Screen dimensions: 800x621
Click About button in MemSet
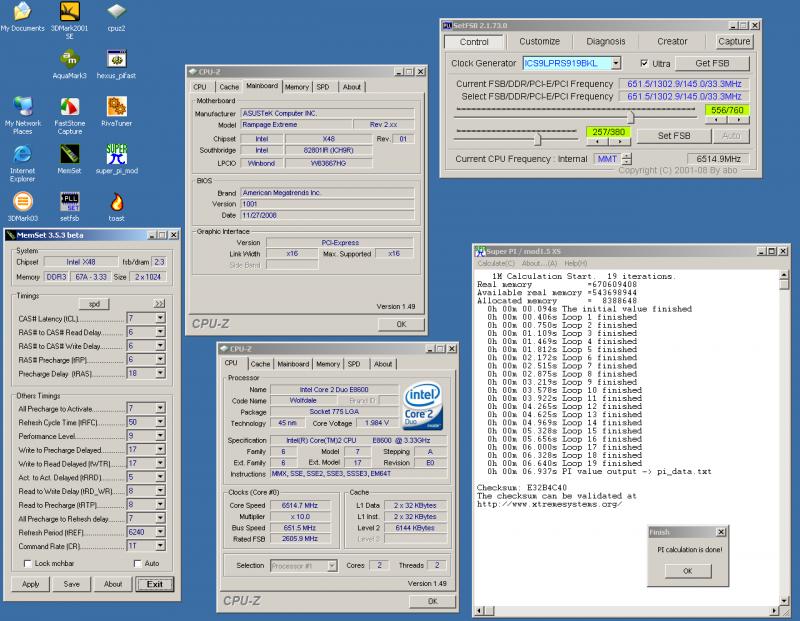(113, 584)
